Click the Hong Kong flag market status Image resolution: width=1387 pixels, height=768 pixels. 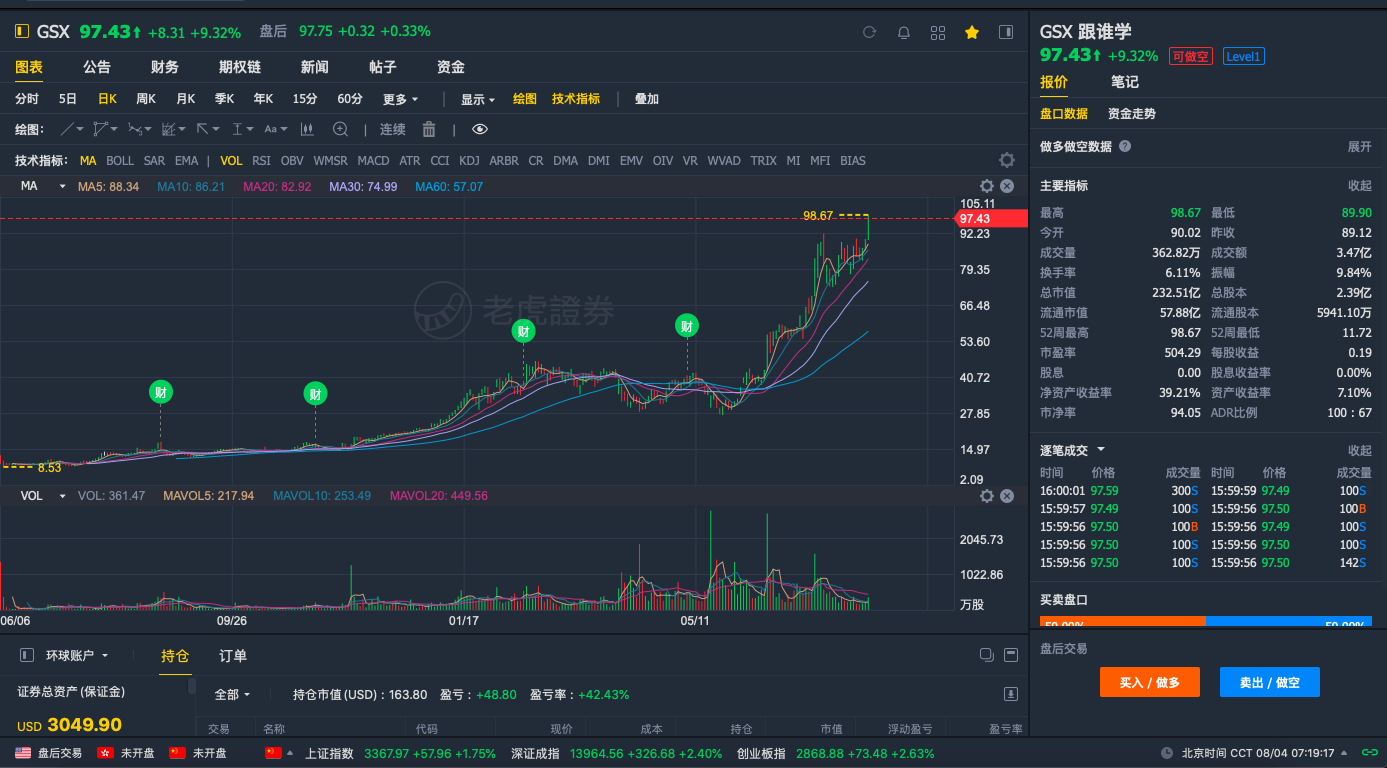105,753
